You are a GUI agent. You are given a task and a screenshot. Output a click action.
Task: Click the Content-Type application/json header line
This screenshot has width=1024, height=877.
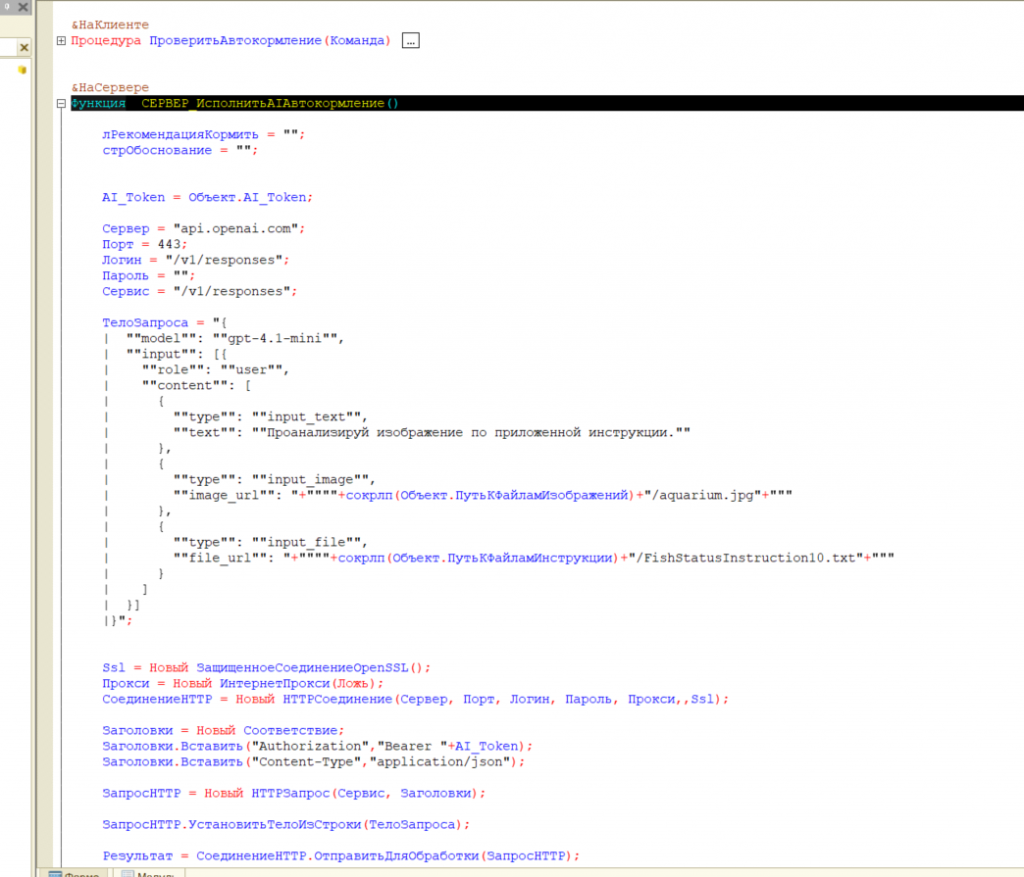313,761
